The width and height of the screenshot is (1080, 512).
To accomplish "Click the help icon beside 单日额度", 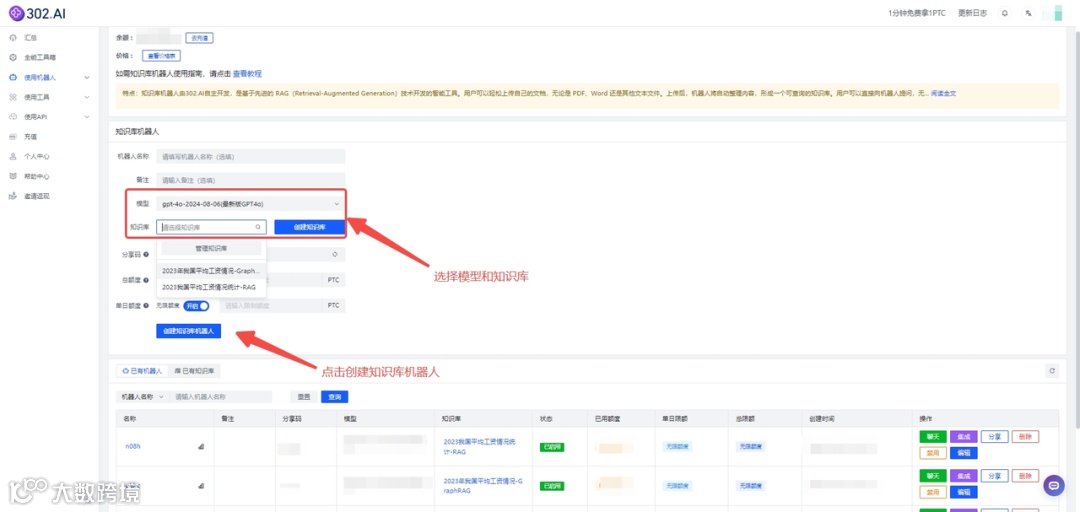I will (x=146, y=305).
